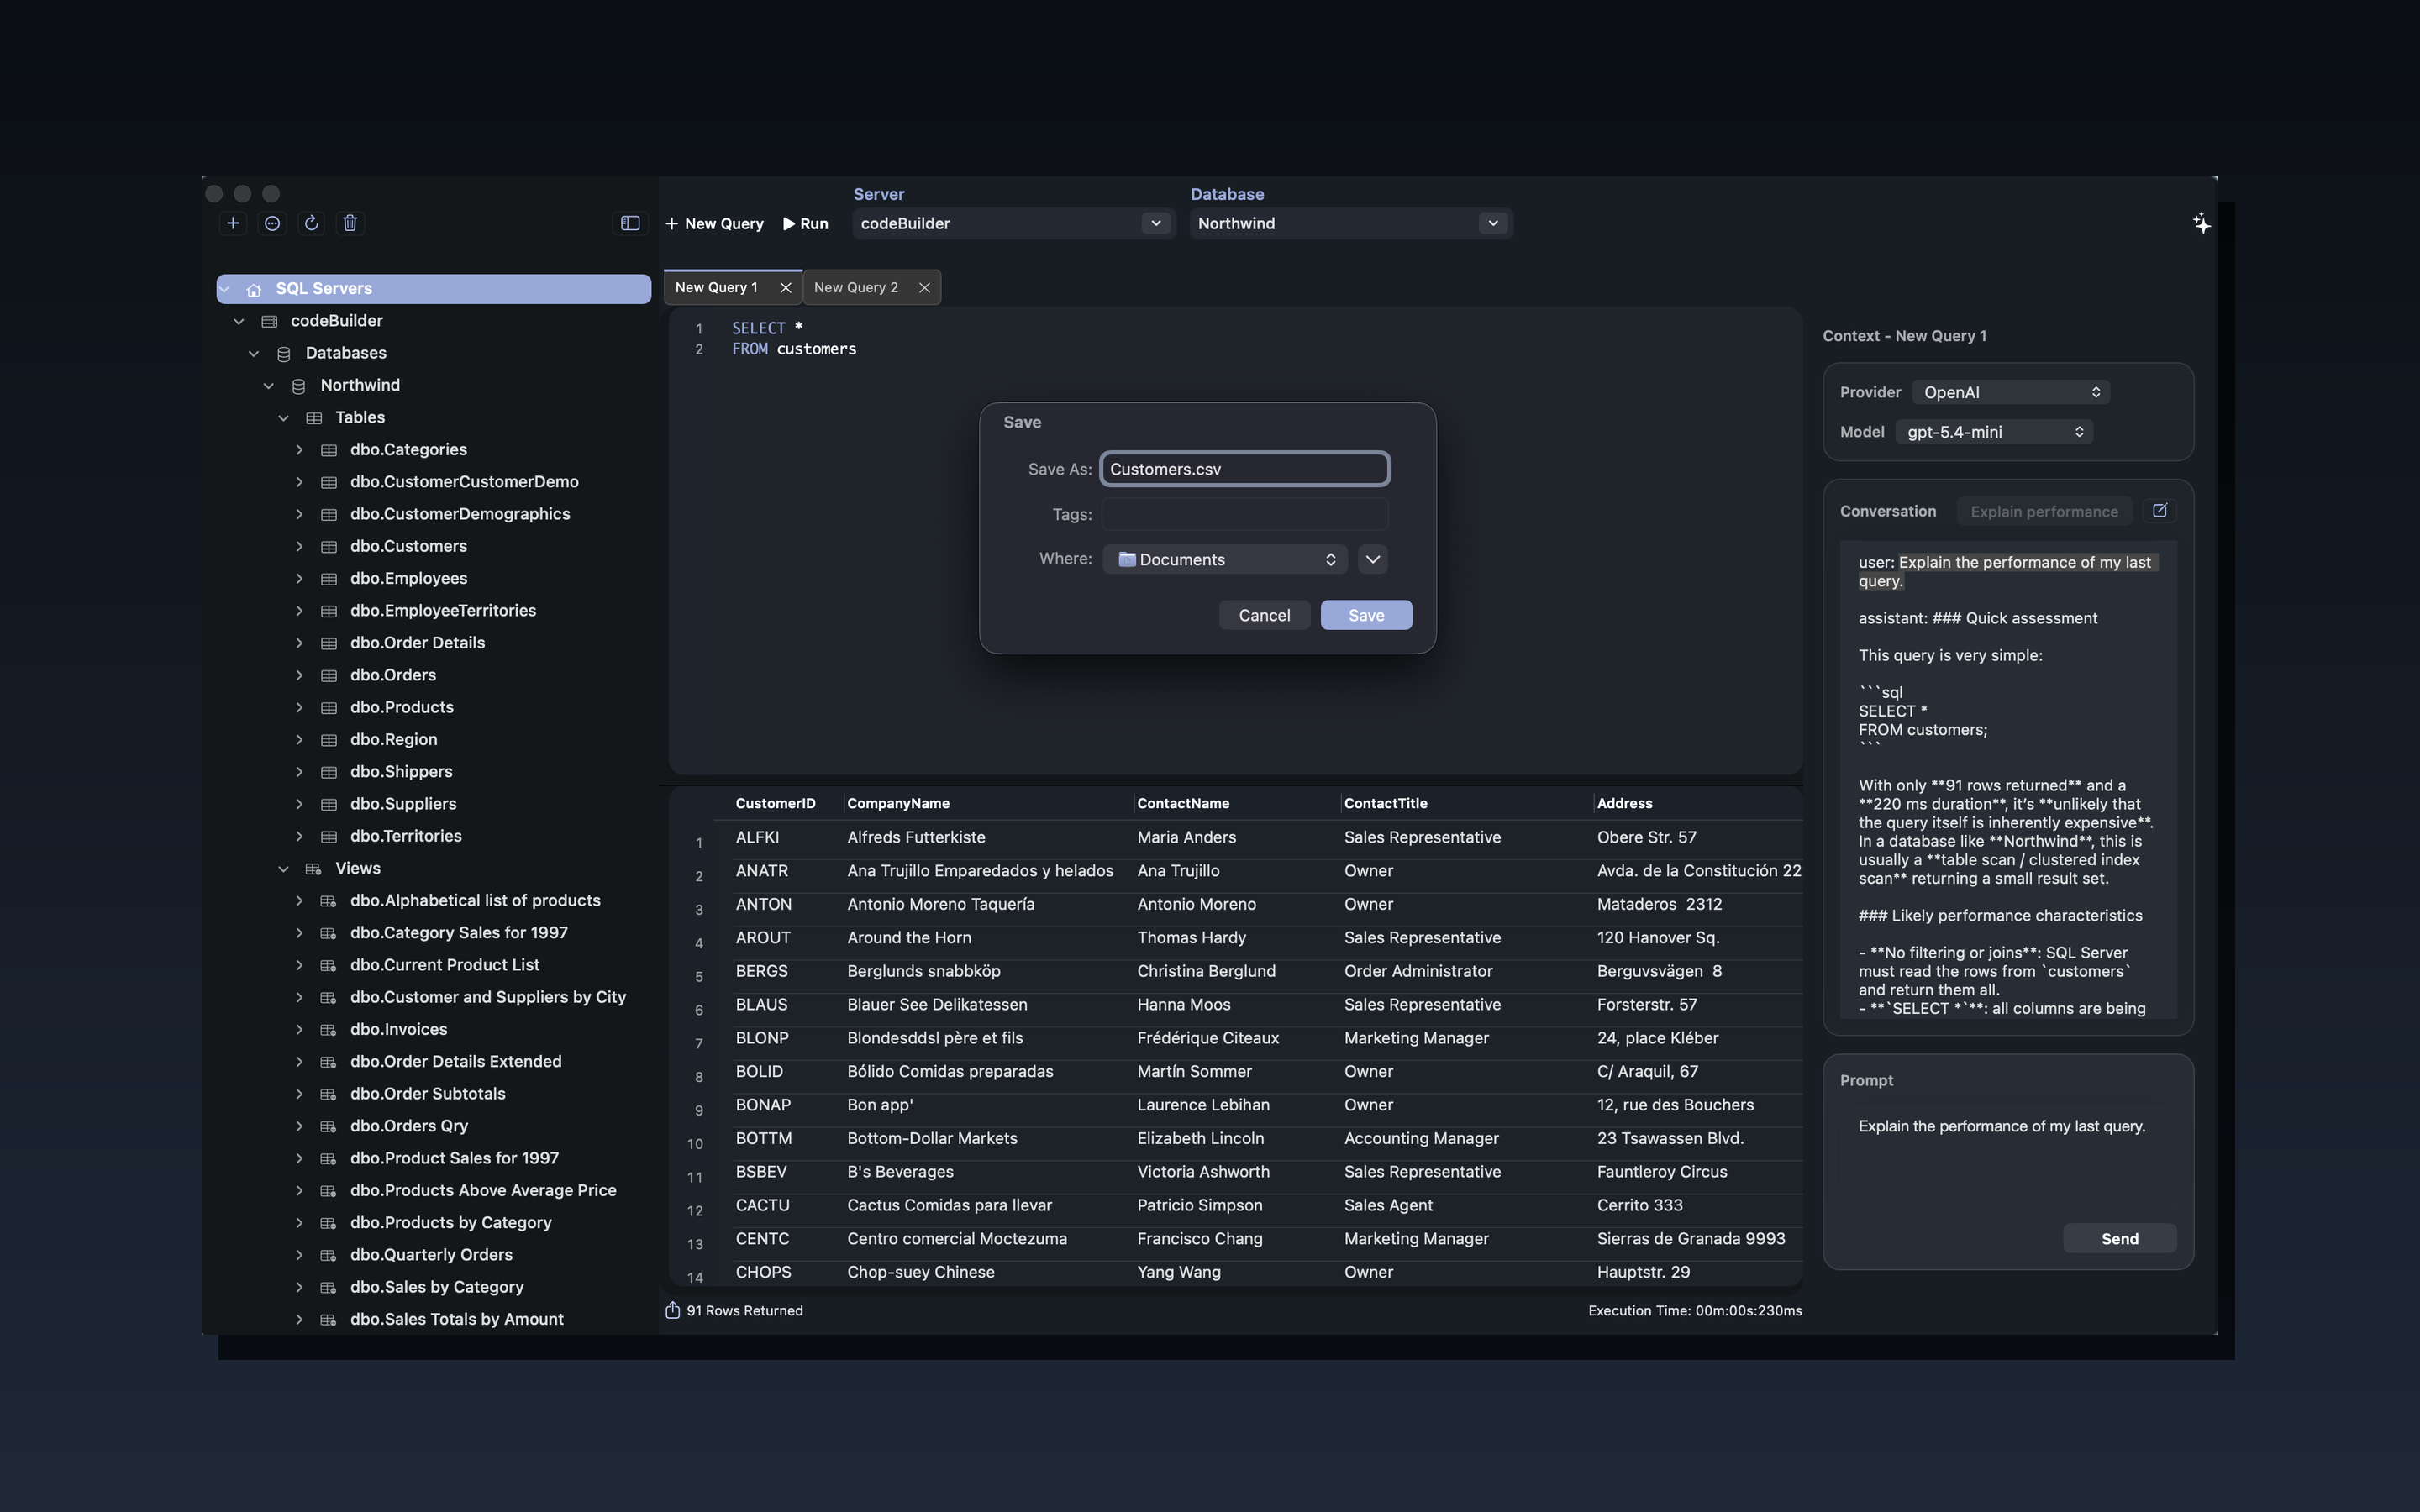Click the add server plus icon
This screenshot has width=2420, height=1512.
[232, 223]
